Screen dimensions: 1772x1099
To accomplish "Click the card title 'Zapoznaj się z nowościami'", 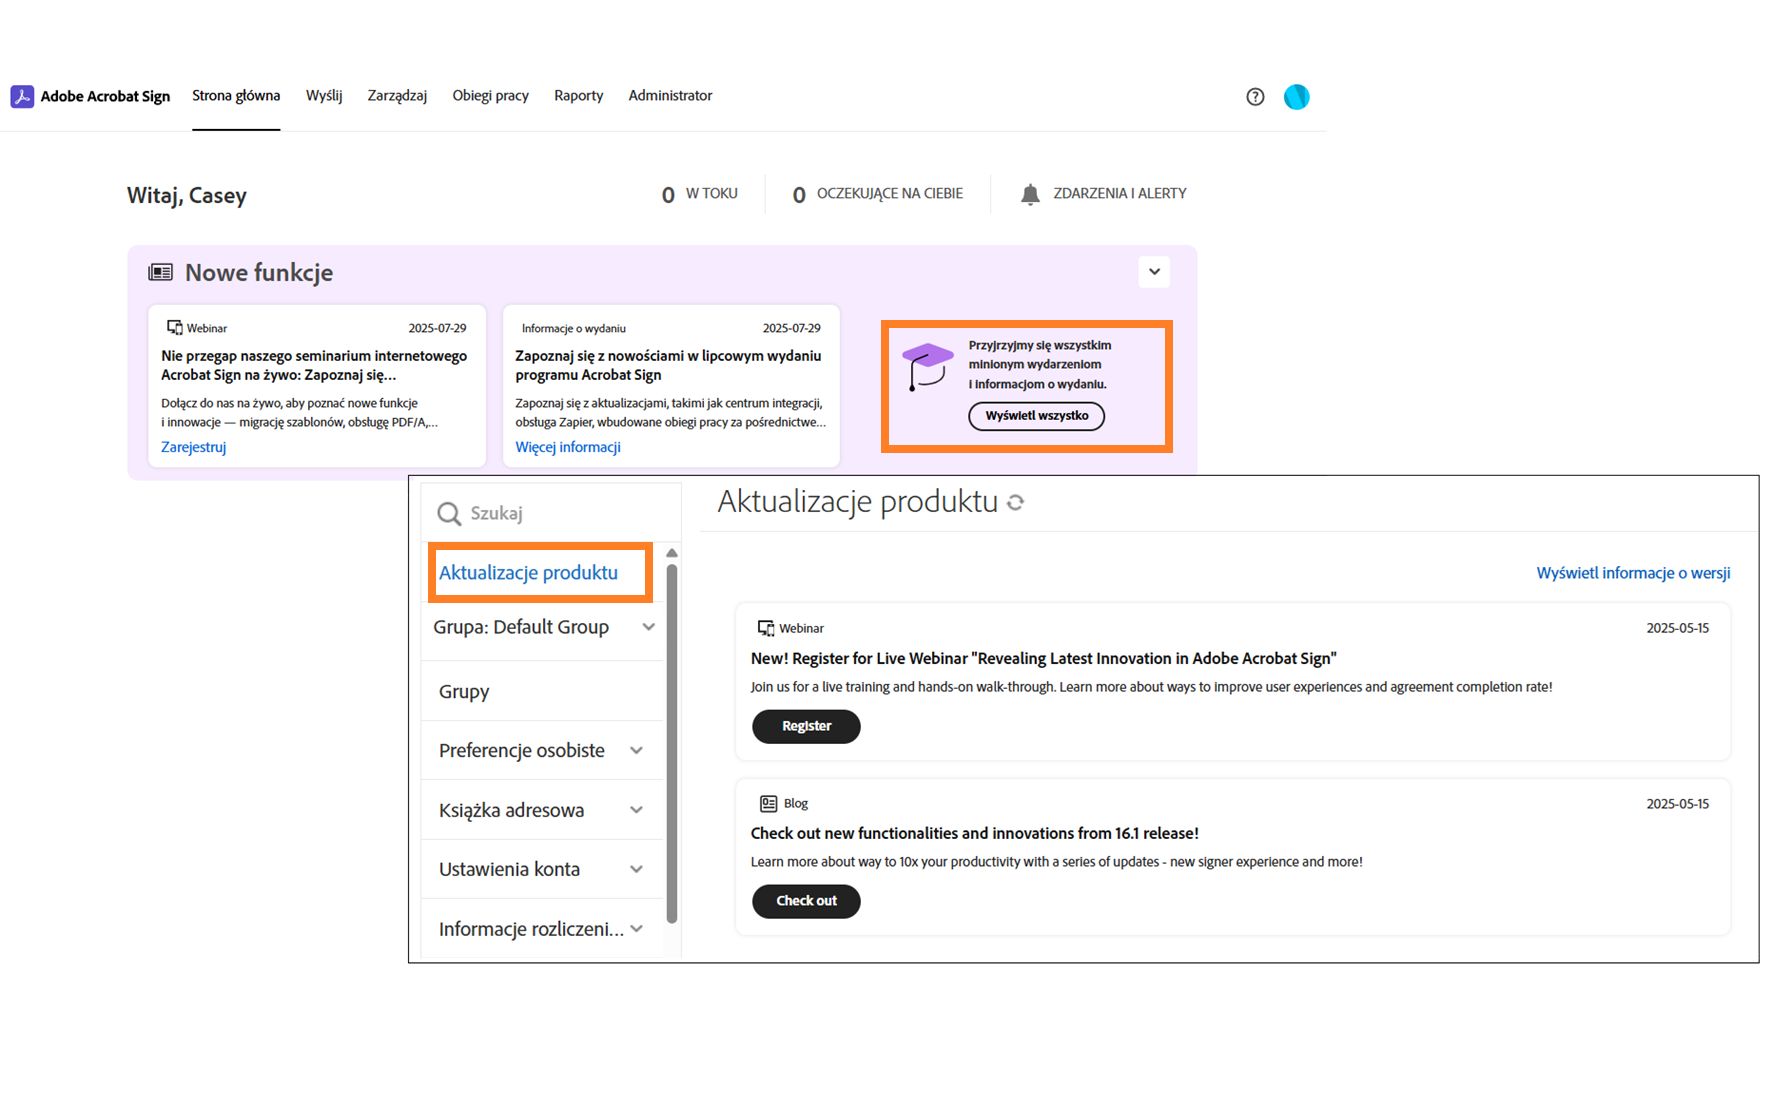I will tap(668, 365).
